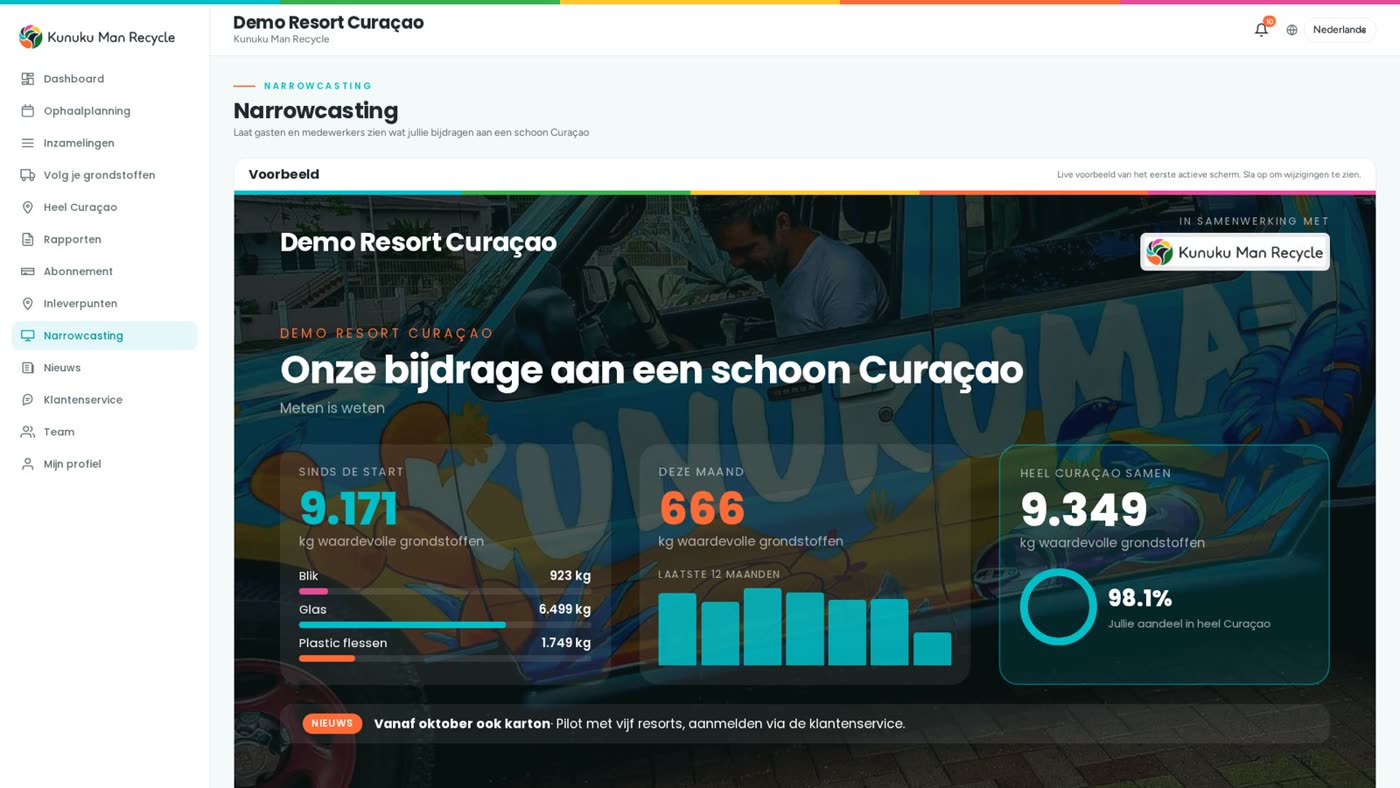Image resolution: width=1400 pixels, height=788 pixels.
Task: Click the Ophaalplanning calendar icon
Action: coord(28,111)
